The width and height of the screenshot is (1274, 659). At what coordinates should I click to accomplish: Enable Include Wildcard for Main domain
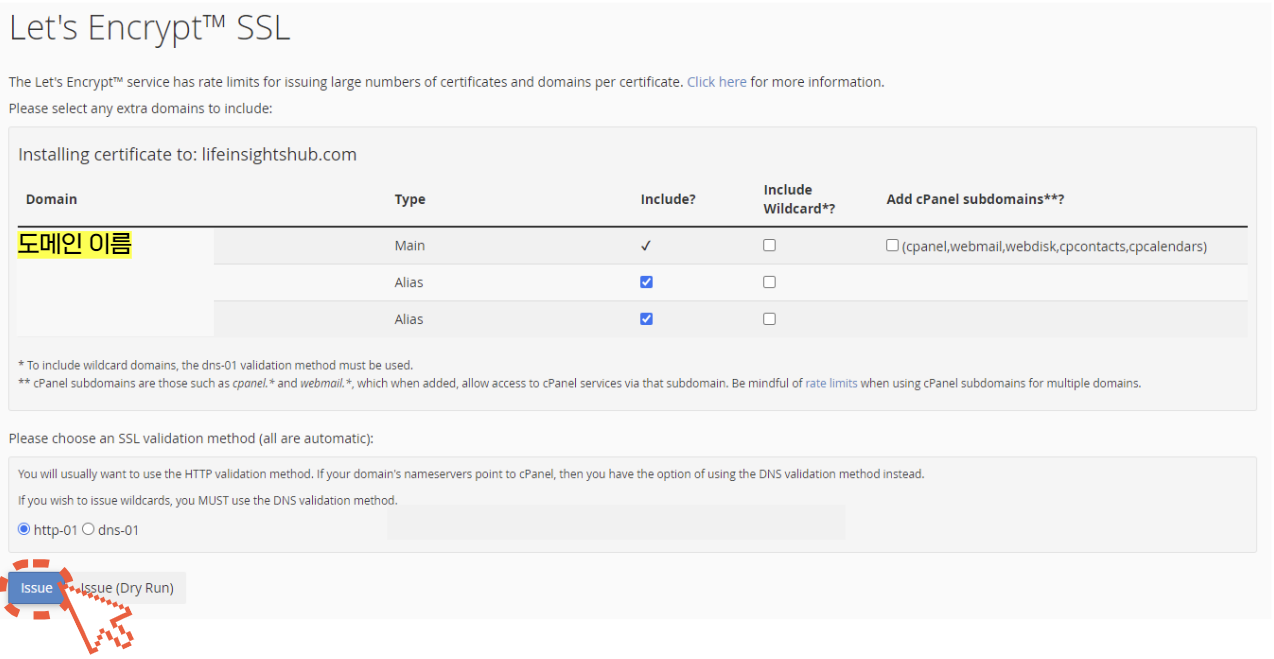(x=769, y=245)
